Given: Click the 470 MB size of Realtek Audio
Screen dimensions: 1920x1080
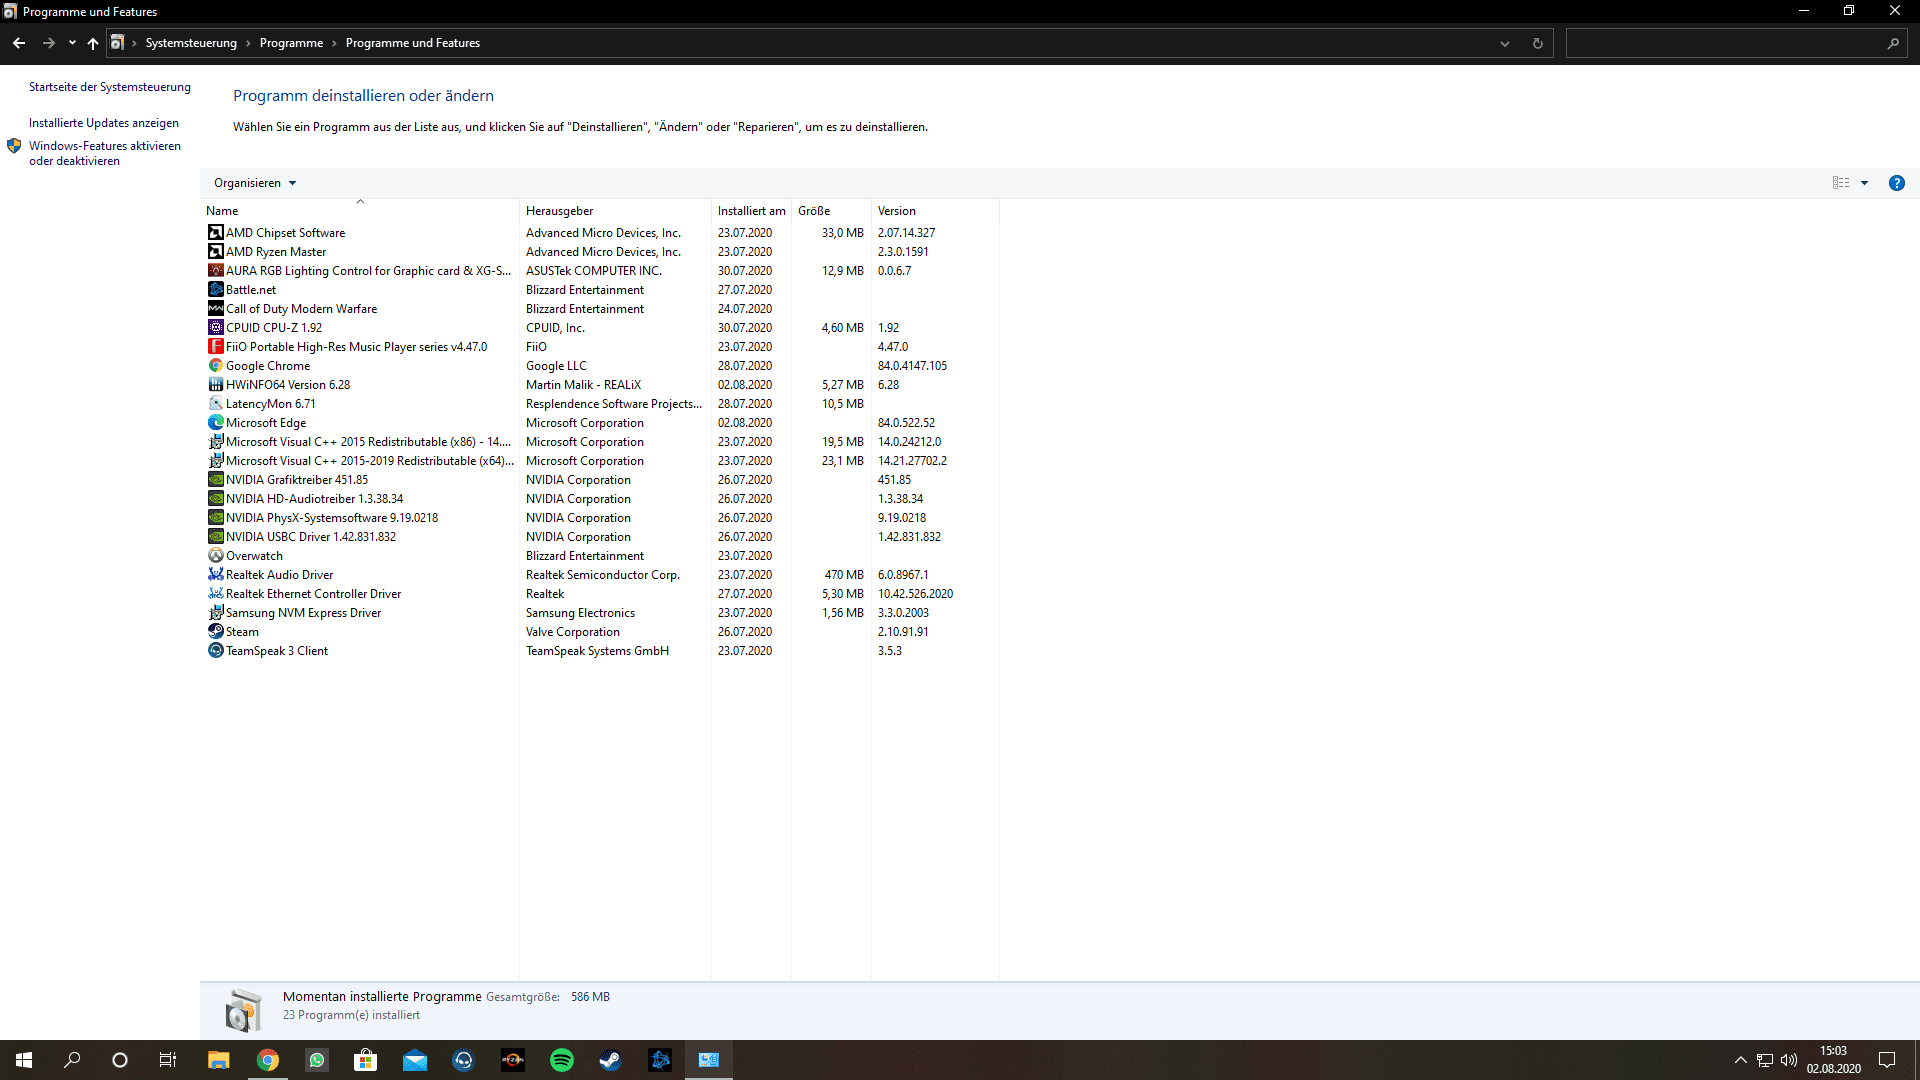Looking at the screenshot, I should pos(844,575).
